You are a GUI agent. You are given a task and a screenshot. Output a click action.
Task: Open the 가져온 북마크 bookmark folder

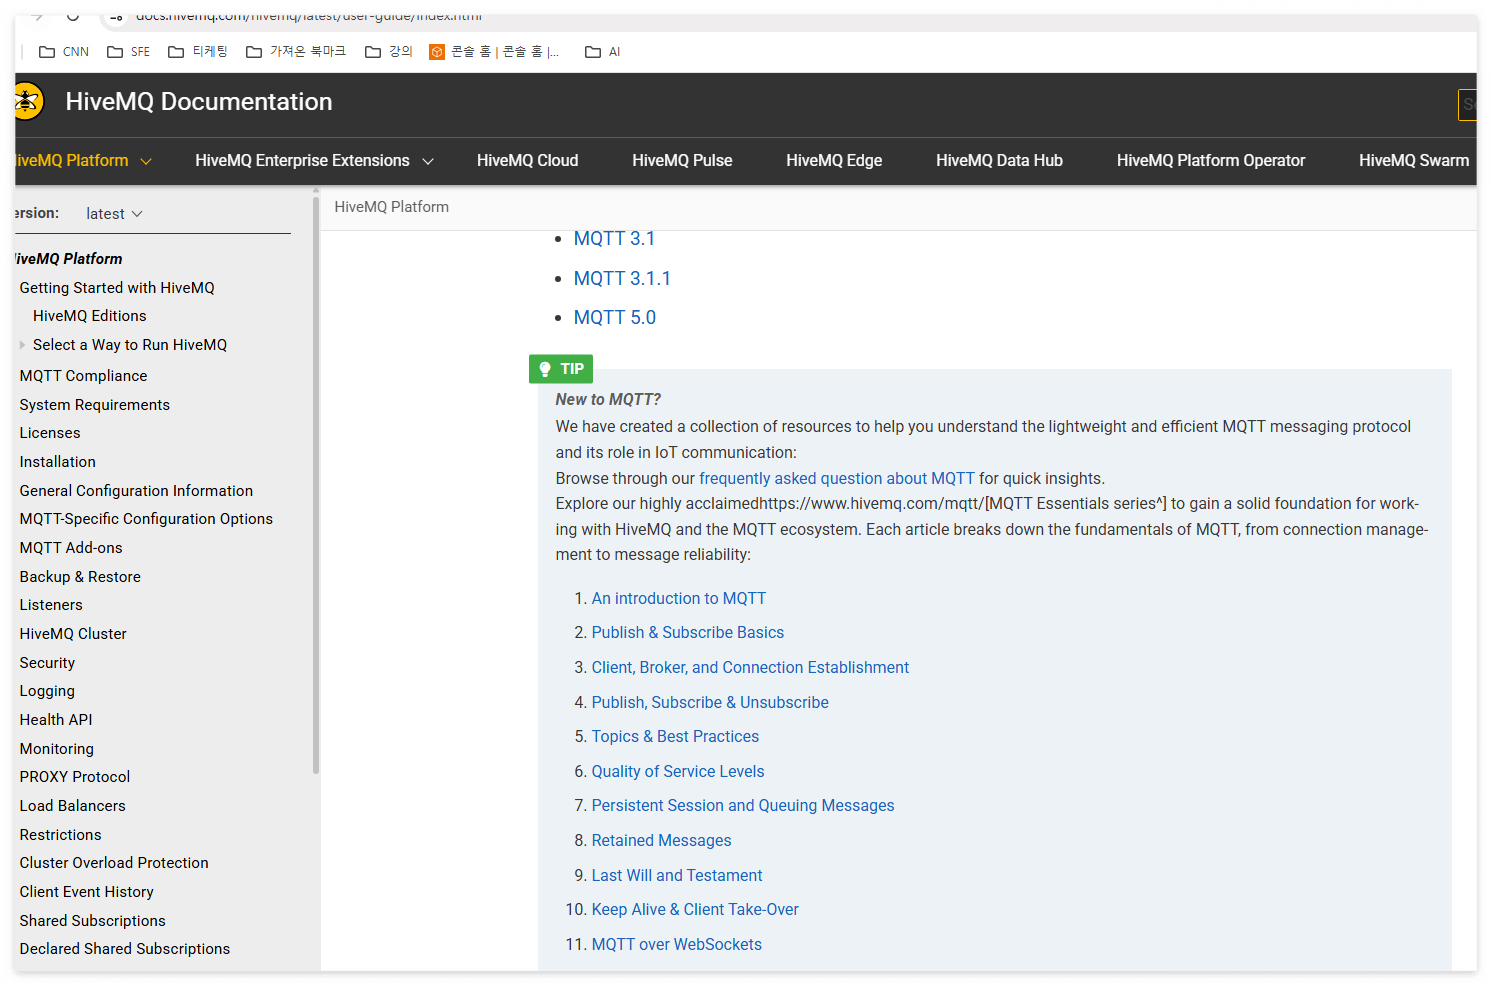click(x=296, y=52)
